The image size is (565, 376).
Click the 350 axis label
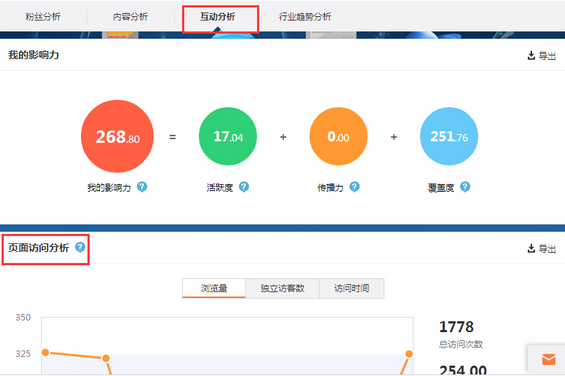coord(23,317)
